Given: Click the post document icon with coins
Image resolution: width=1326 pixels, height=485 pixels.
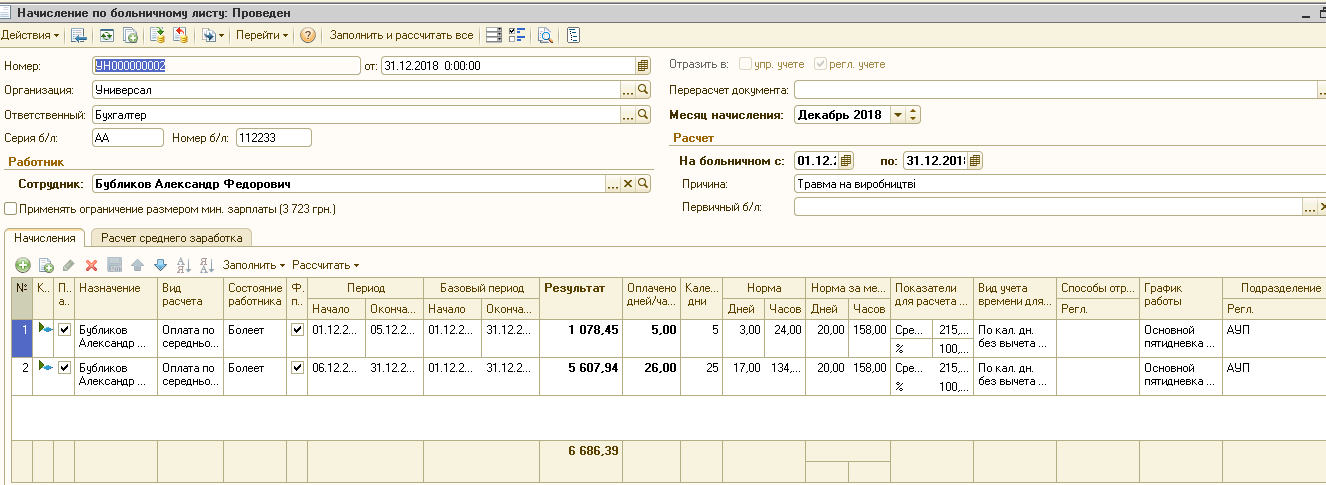Looking at the screenshot, I should (157, 35).
